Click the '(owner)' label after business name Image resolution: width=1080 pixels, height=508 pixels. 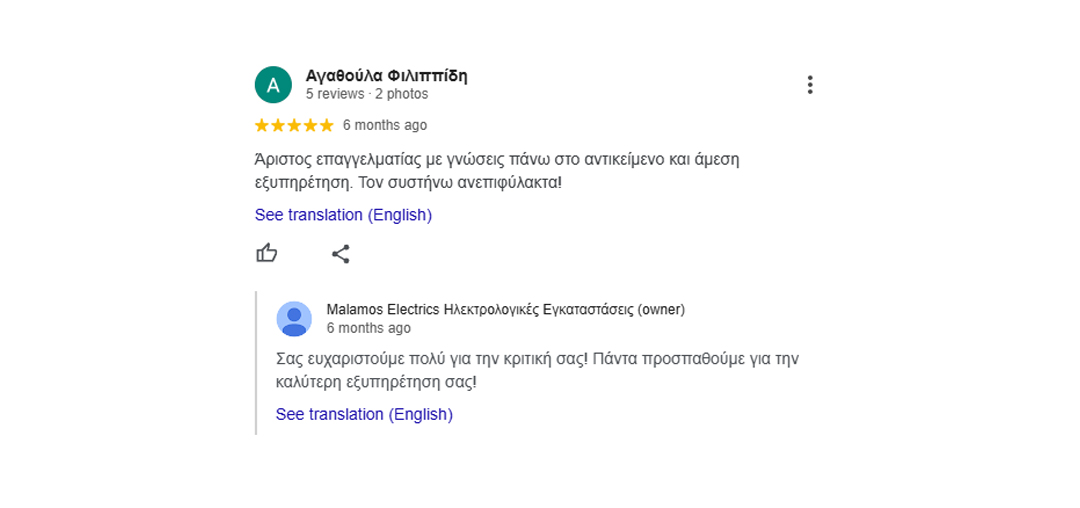point(661,310)
